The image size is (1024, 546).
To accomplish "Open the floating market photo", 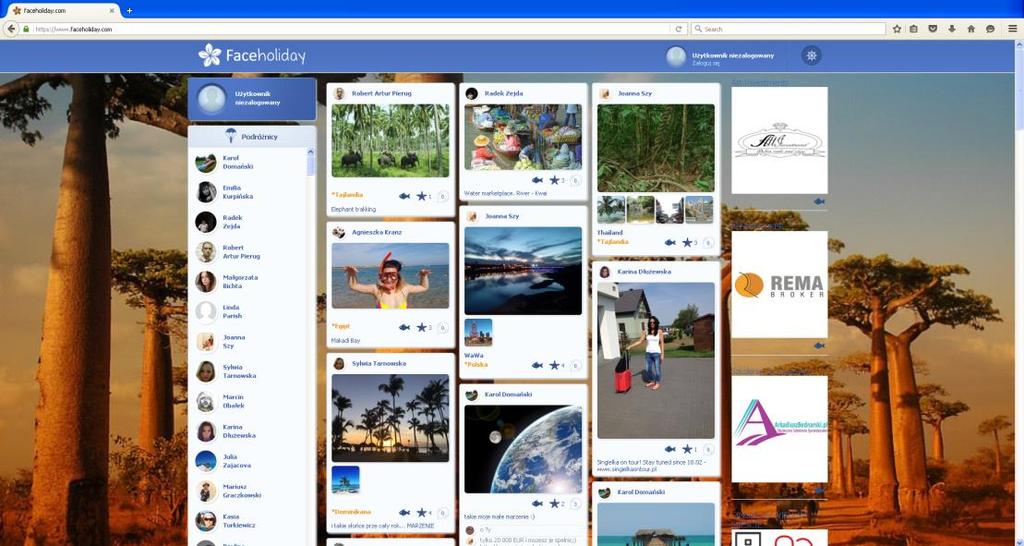I will click(522, 137).
